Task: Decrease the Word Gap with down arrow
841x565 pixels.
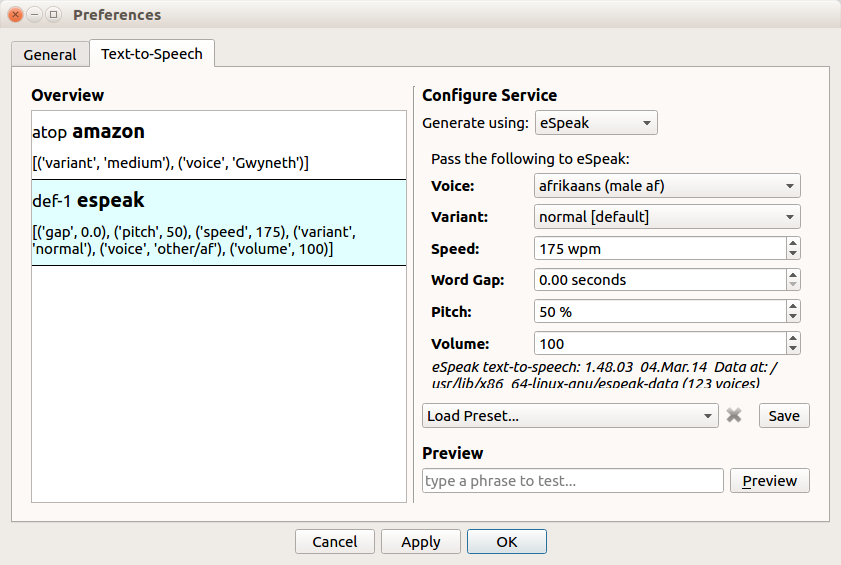Action: click(x=793, y=285)
